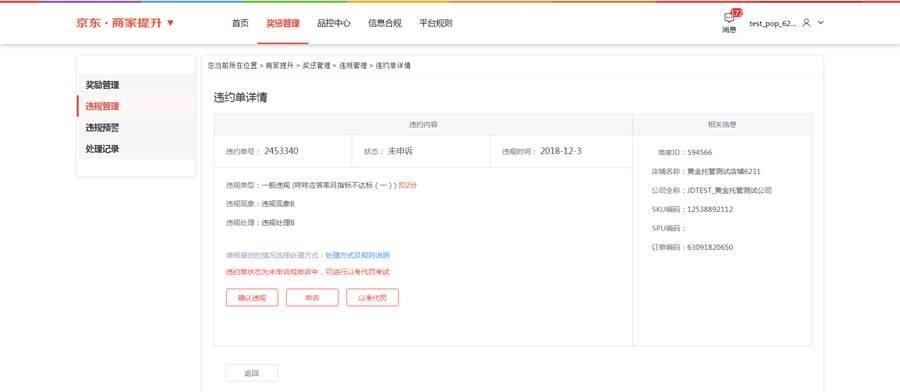
Task: Click SKU code 12538892112
Action: coord(710,209)
